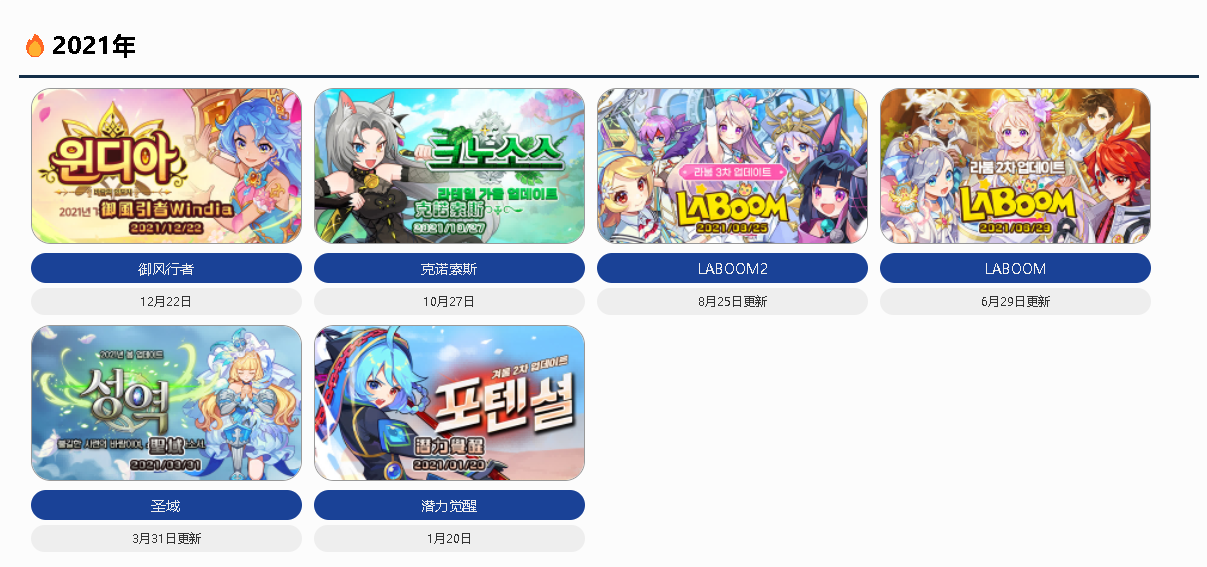Click the 6月29日更新 date label
Image resolution: width=1207 pixels, height=567 pixels.
(1015, 301)
